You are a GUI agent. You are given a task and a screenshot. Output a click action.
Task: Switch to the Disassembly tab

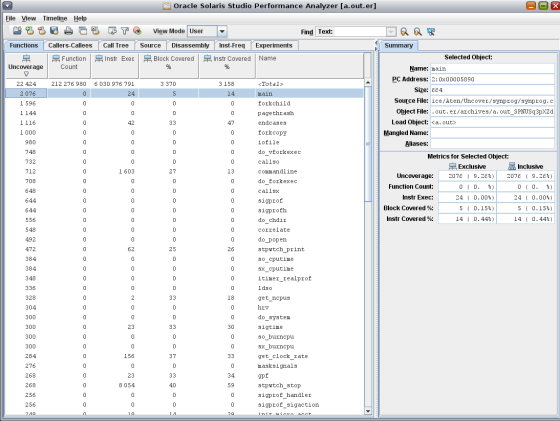pyautogui.click(x=190, y=45)
